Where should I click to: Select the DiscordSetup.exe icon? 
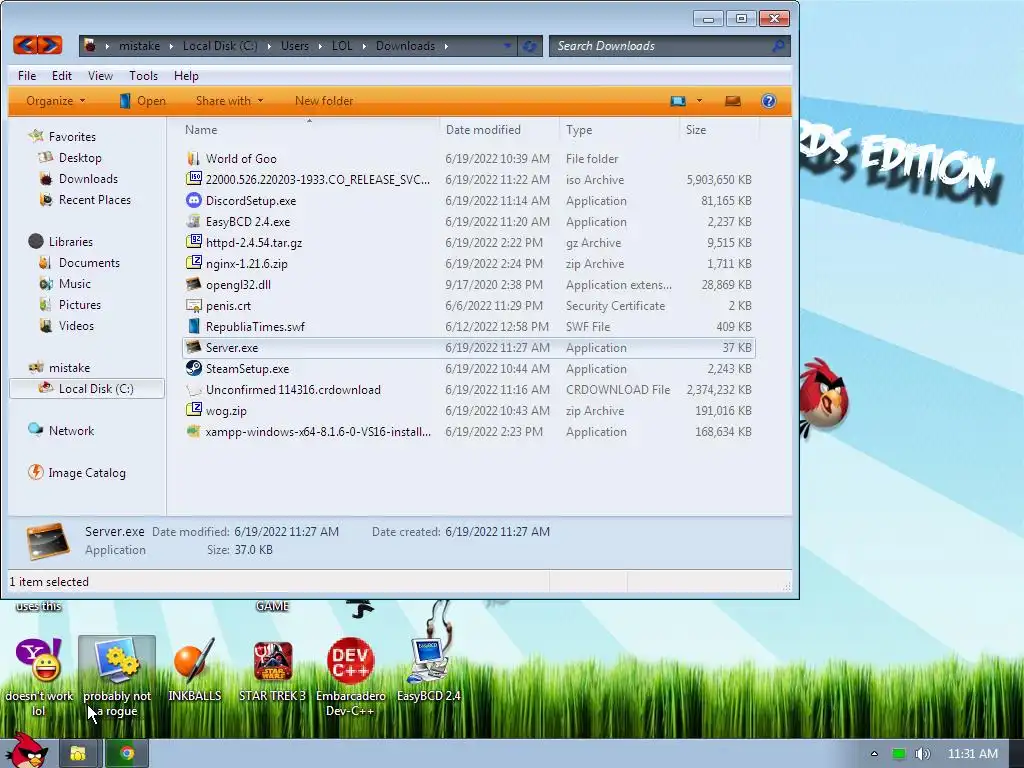coord(193,200)
